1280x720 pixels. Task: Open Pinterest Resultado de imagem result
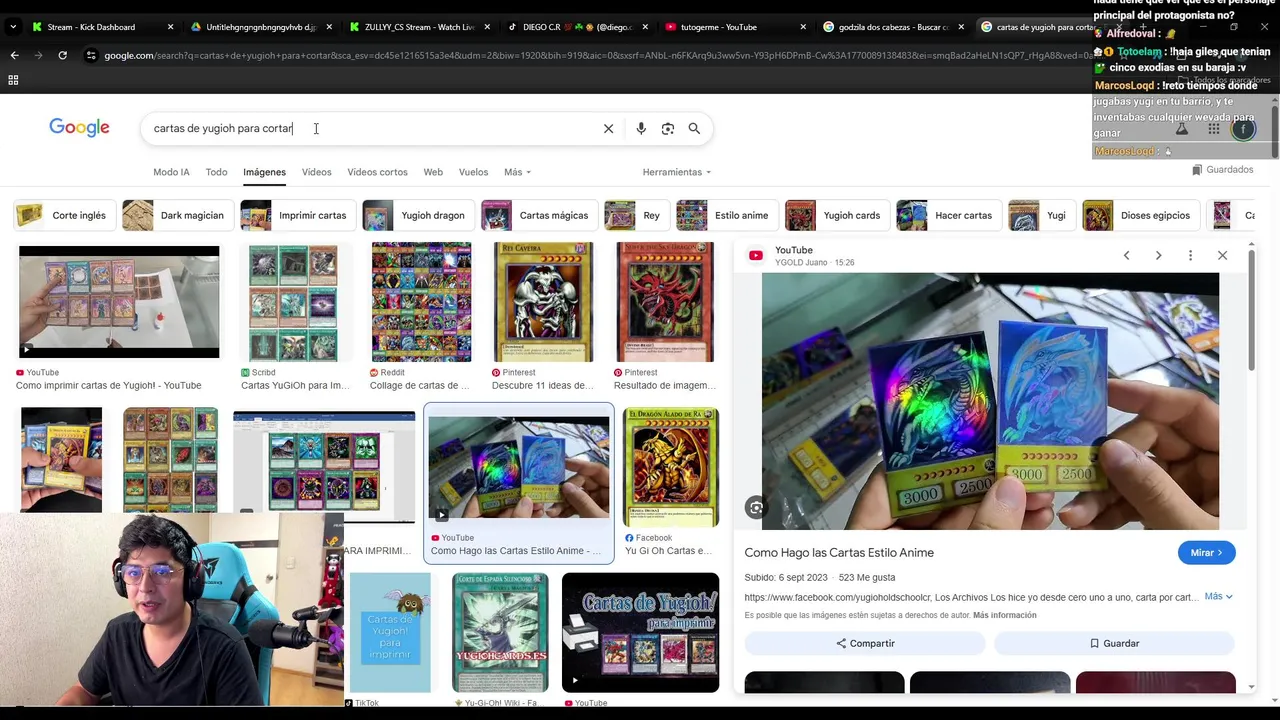tap(665, 302)
